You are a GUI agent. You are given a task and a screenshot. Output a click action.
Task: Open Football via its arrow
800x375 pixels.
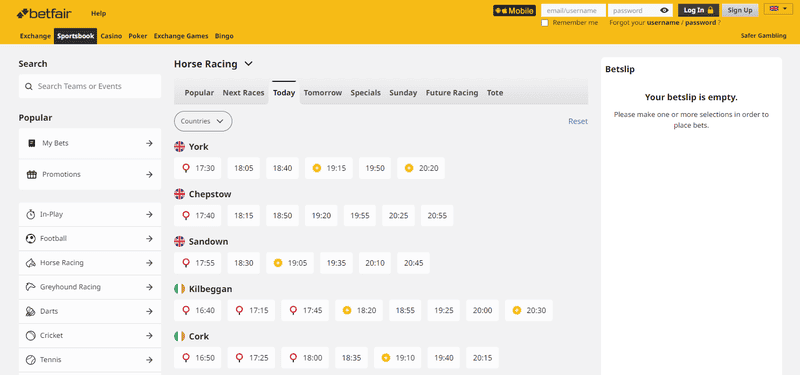[x=149, y=238]
